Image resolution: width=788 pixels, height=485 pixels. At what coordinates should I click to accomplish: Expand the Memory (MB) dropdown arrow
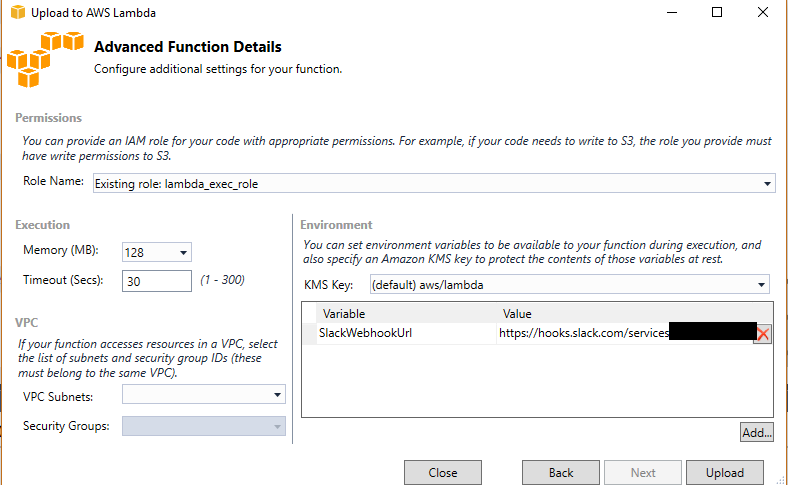pyautogui.click(x=183, y=252)
